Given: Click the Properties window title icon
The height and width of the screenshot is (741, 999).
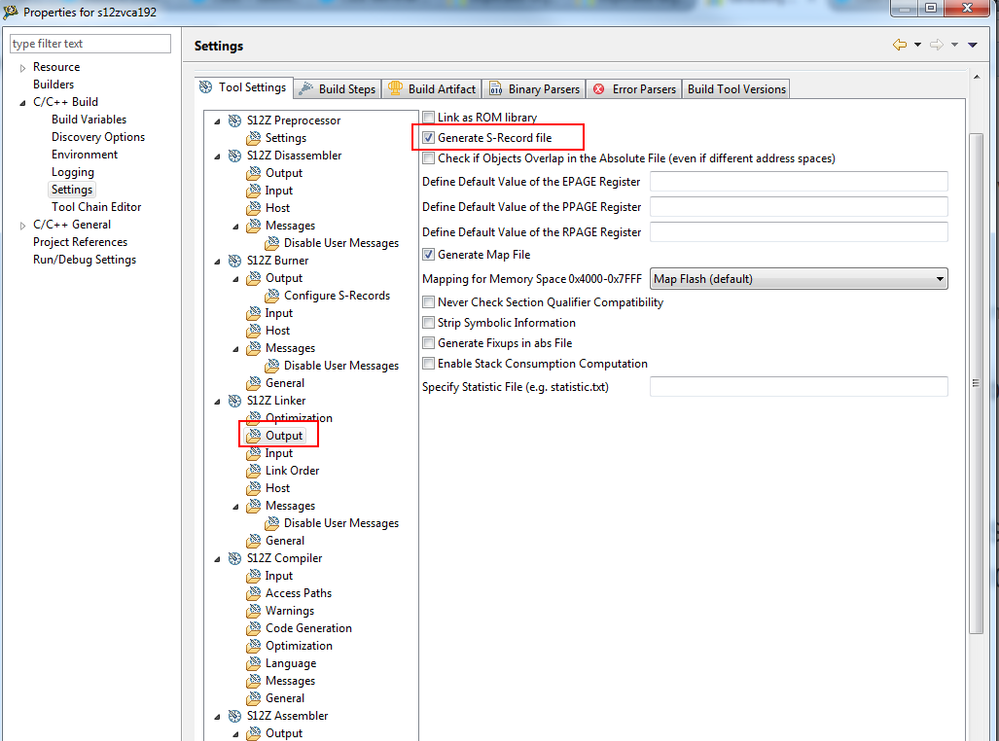Looking at the screenshot, I should 10,11.
